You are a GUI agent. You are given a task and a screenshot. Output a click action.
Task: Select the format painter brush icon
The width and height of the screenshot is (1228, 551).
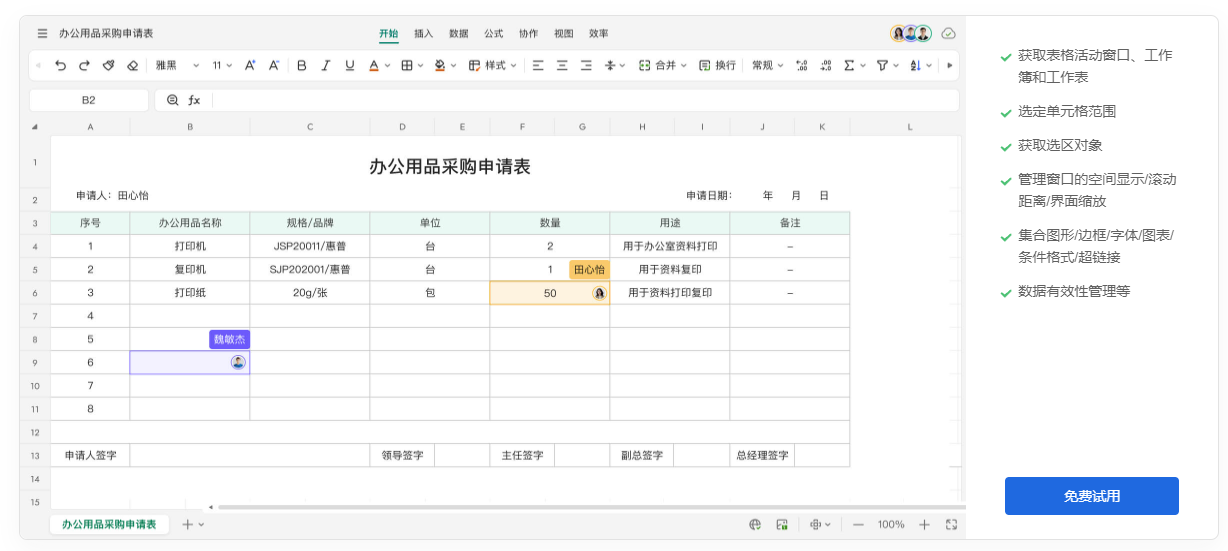point(108,65)
